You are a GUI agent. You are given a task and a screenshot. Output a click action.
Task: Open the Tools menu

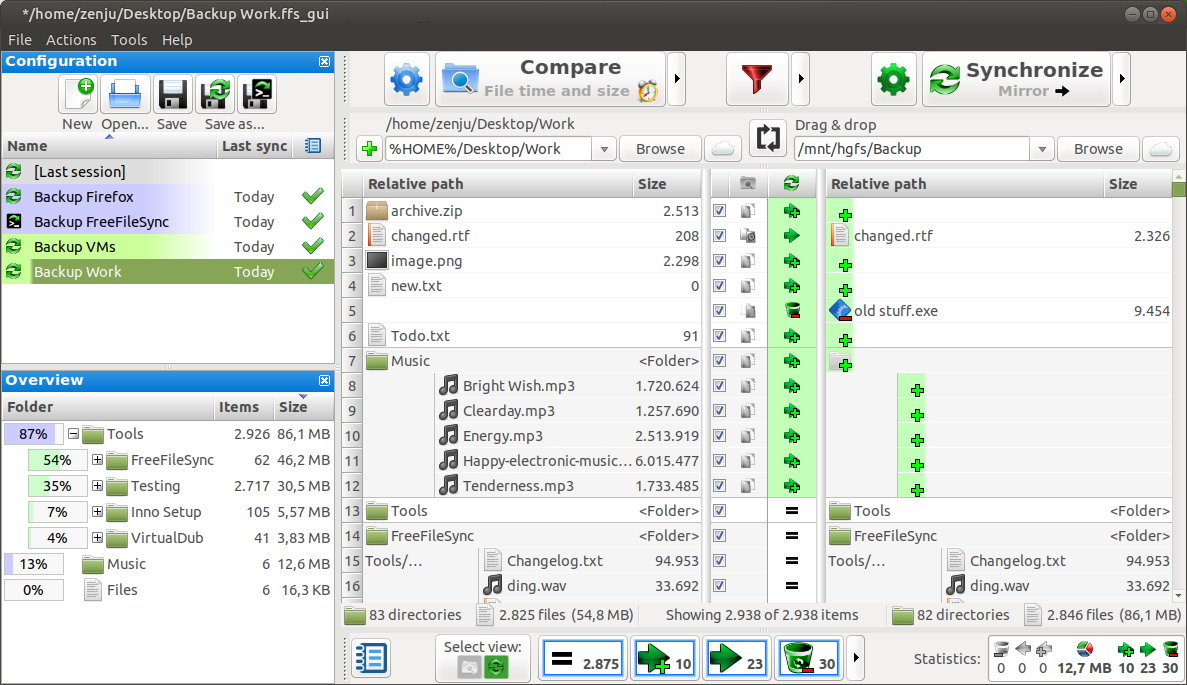(x=129, y=40)
